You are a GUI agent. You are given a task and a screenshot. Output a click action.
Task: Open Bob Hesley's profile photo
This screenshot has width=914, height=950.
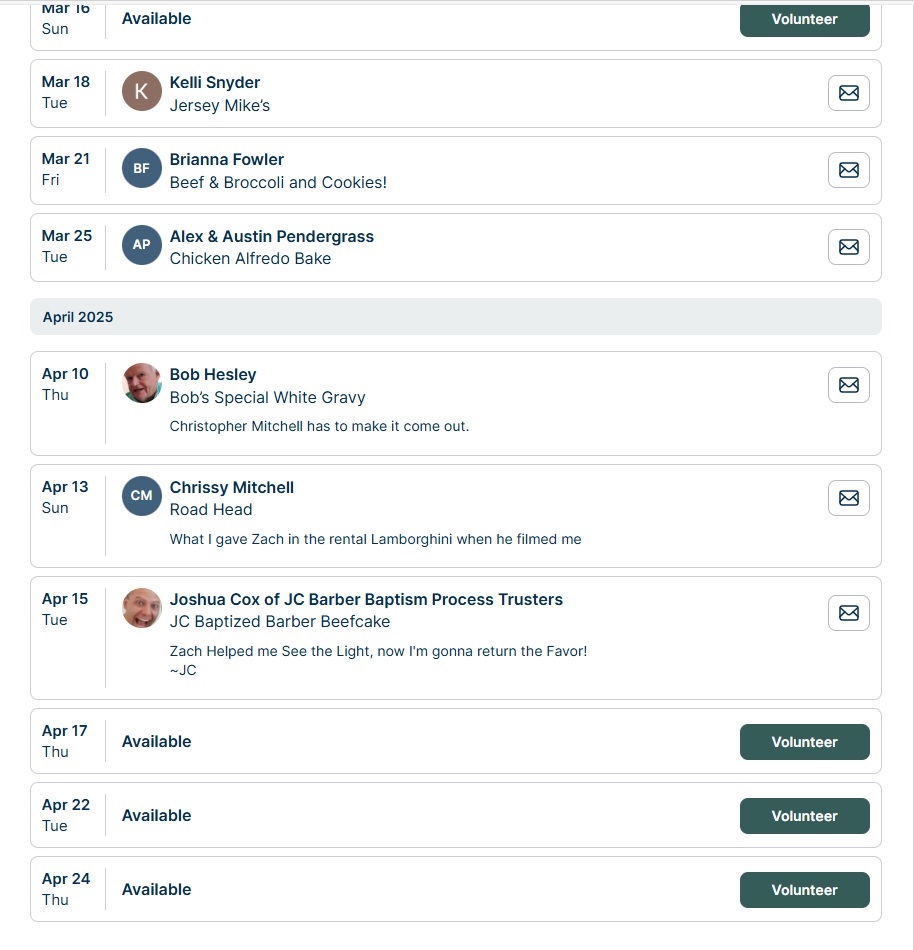coord(142,383)
